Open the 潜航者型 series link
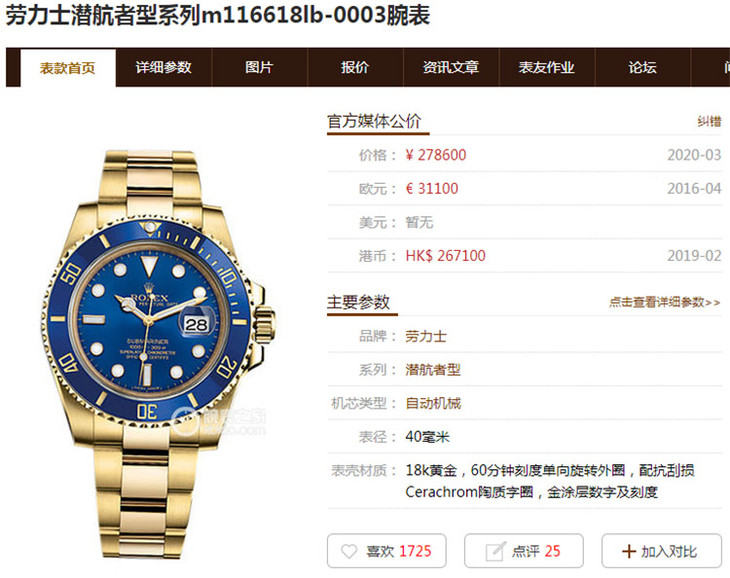Viewport: 730px width, 578px height. coord(433,370)
